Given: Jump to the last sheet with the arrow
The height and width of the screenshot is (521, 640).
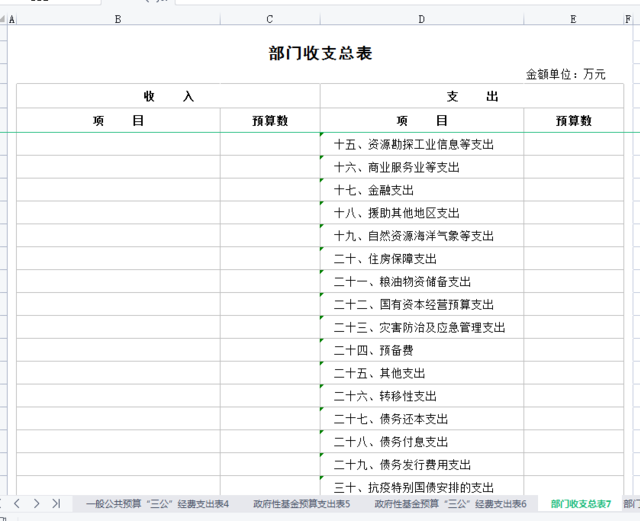Looking at the screenshot, I should (56, 503).
